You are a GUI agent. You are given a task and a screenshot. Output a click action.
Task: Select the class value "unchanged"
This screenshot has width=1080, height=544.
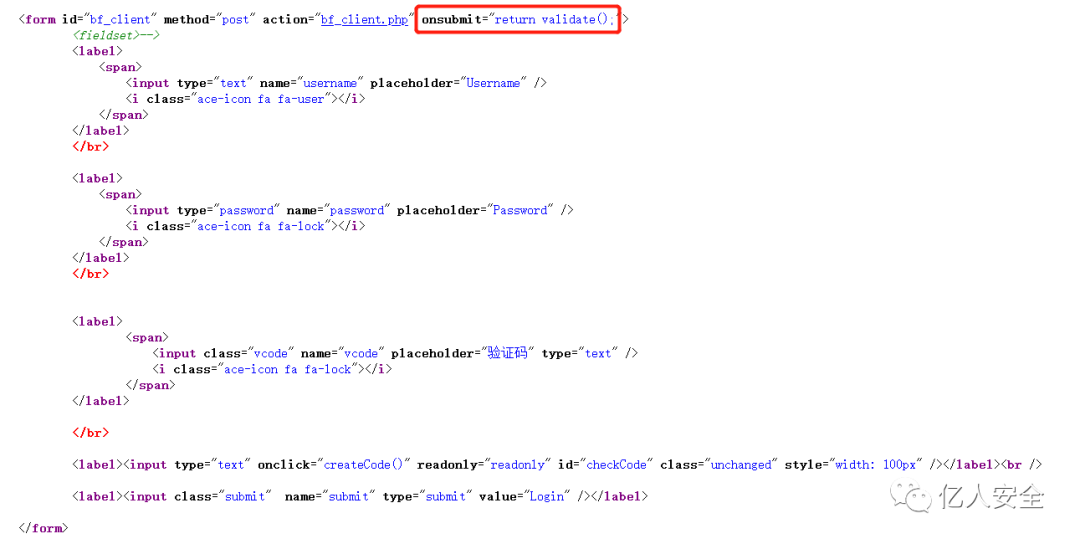pyautogui.click(x=741, y=465)
